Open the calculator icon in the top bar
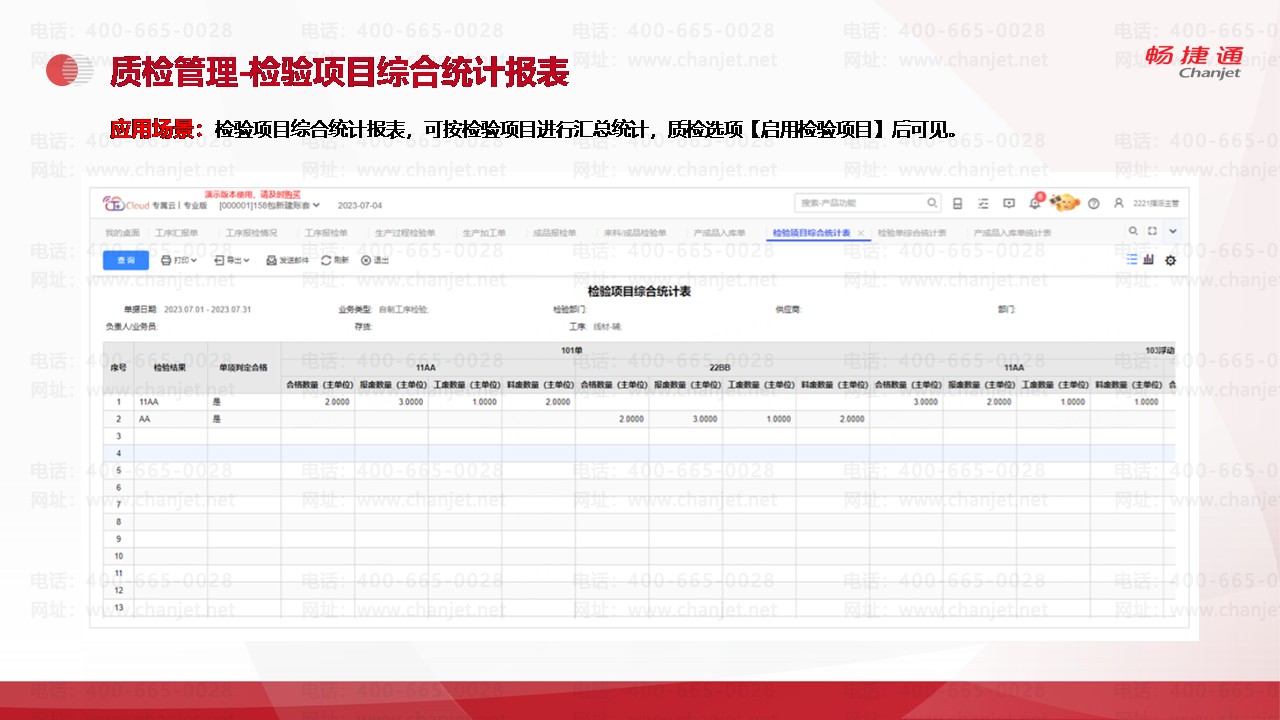 [957, 204]
